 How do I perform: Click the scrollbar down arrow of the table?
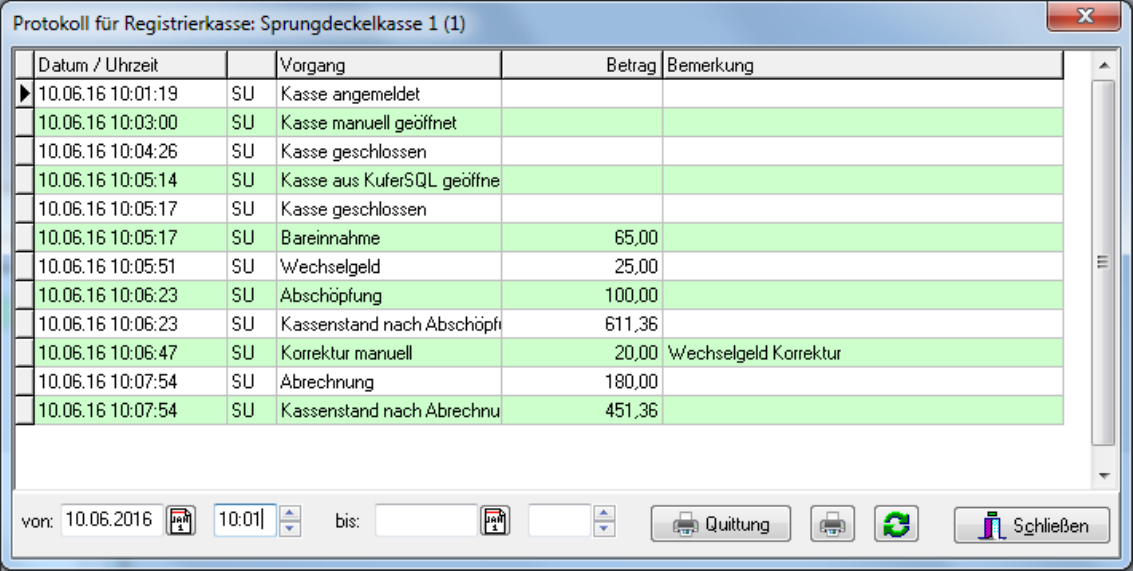pyautogui.click(x=1103, y=476)
